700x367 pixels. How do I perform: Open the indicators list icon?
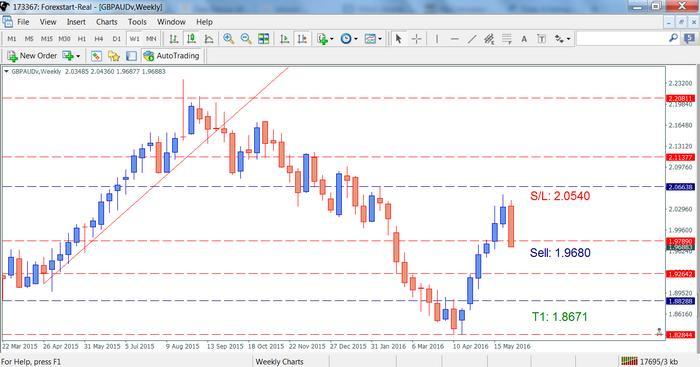click(x=322, y=39)
